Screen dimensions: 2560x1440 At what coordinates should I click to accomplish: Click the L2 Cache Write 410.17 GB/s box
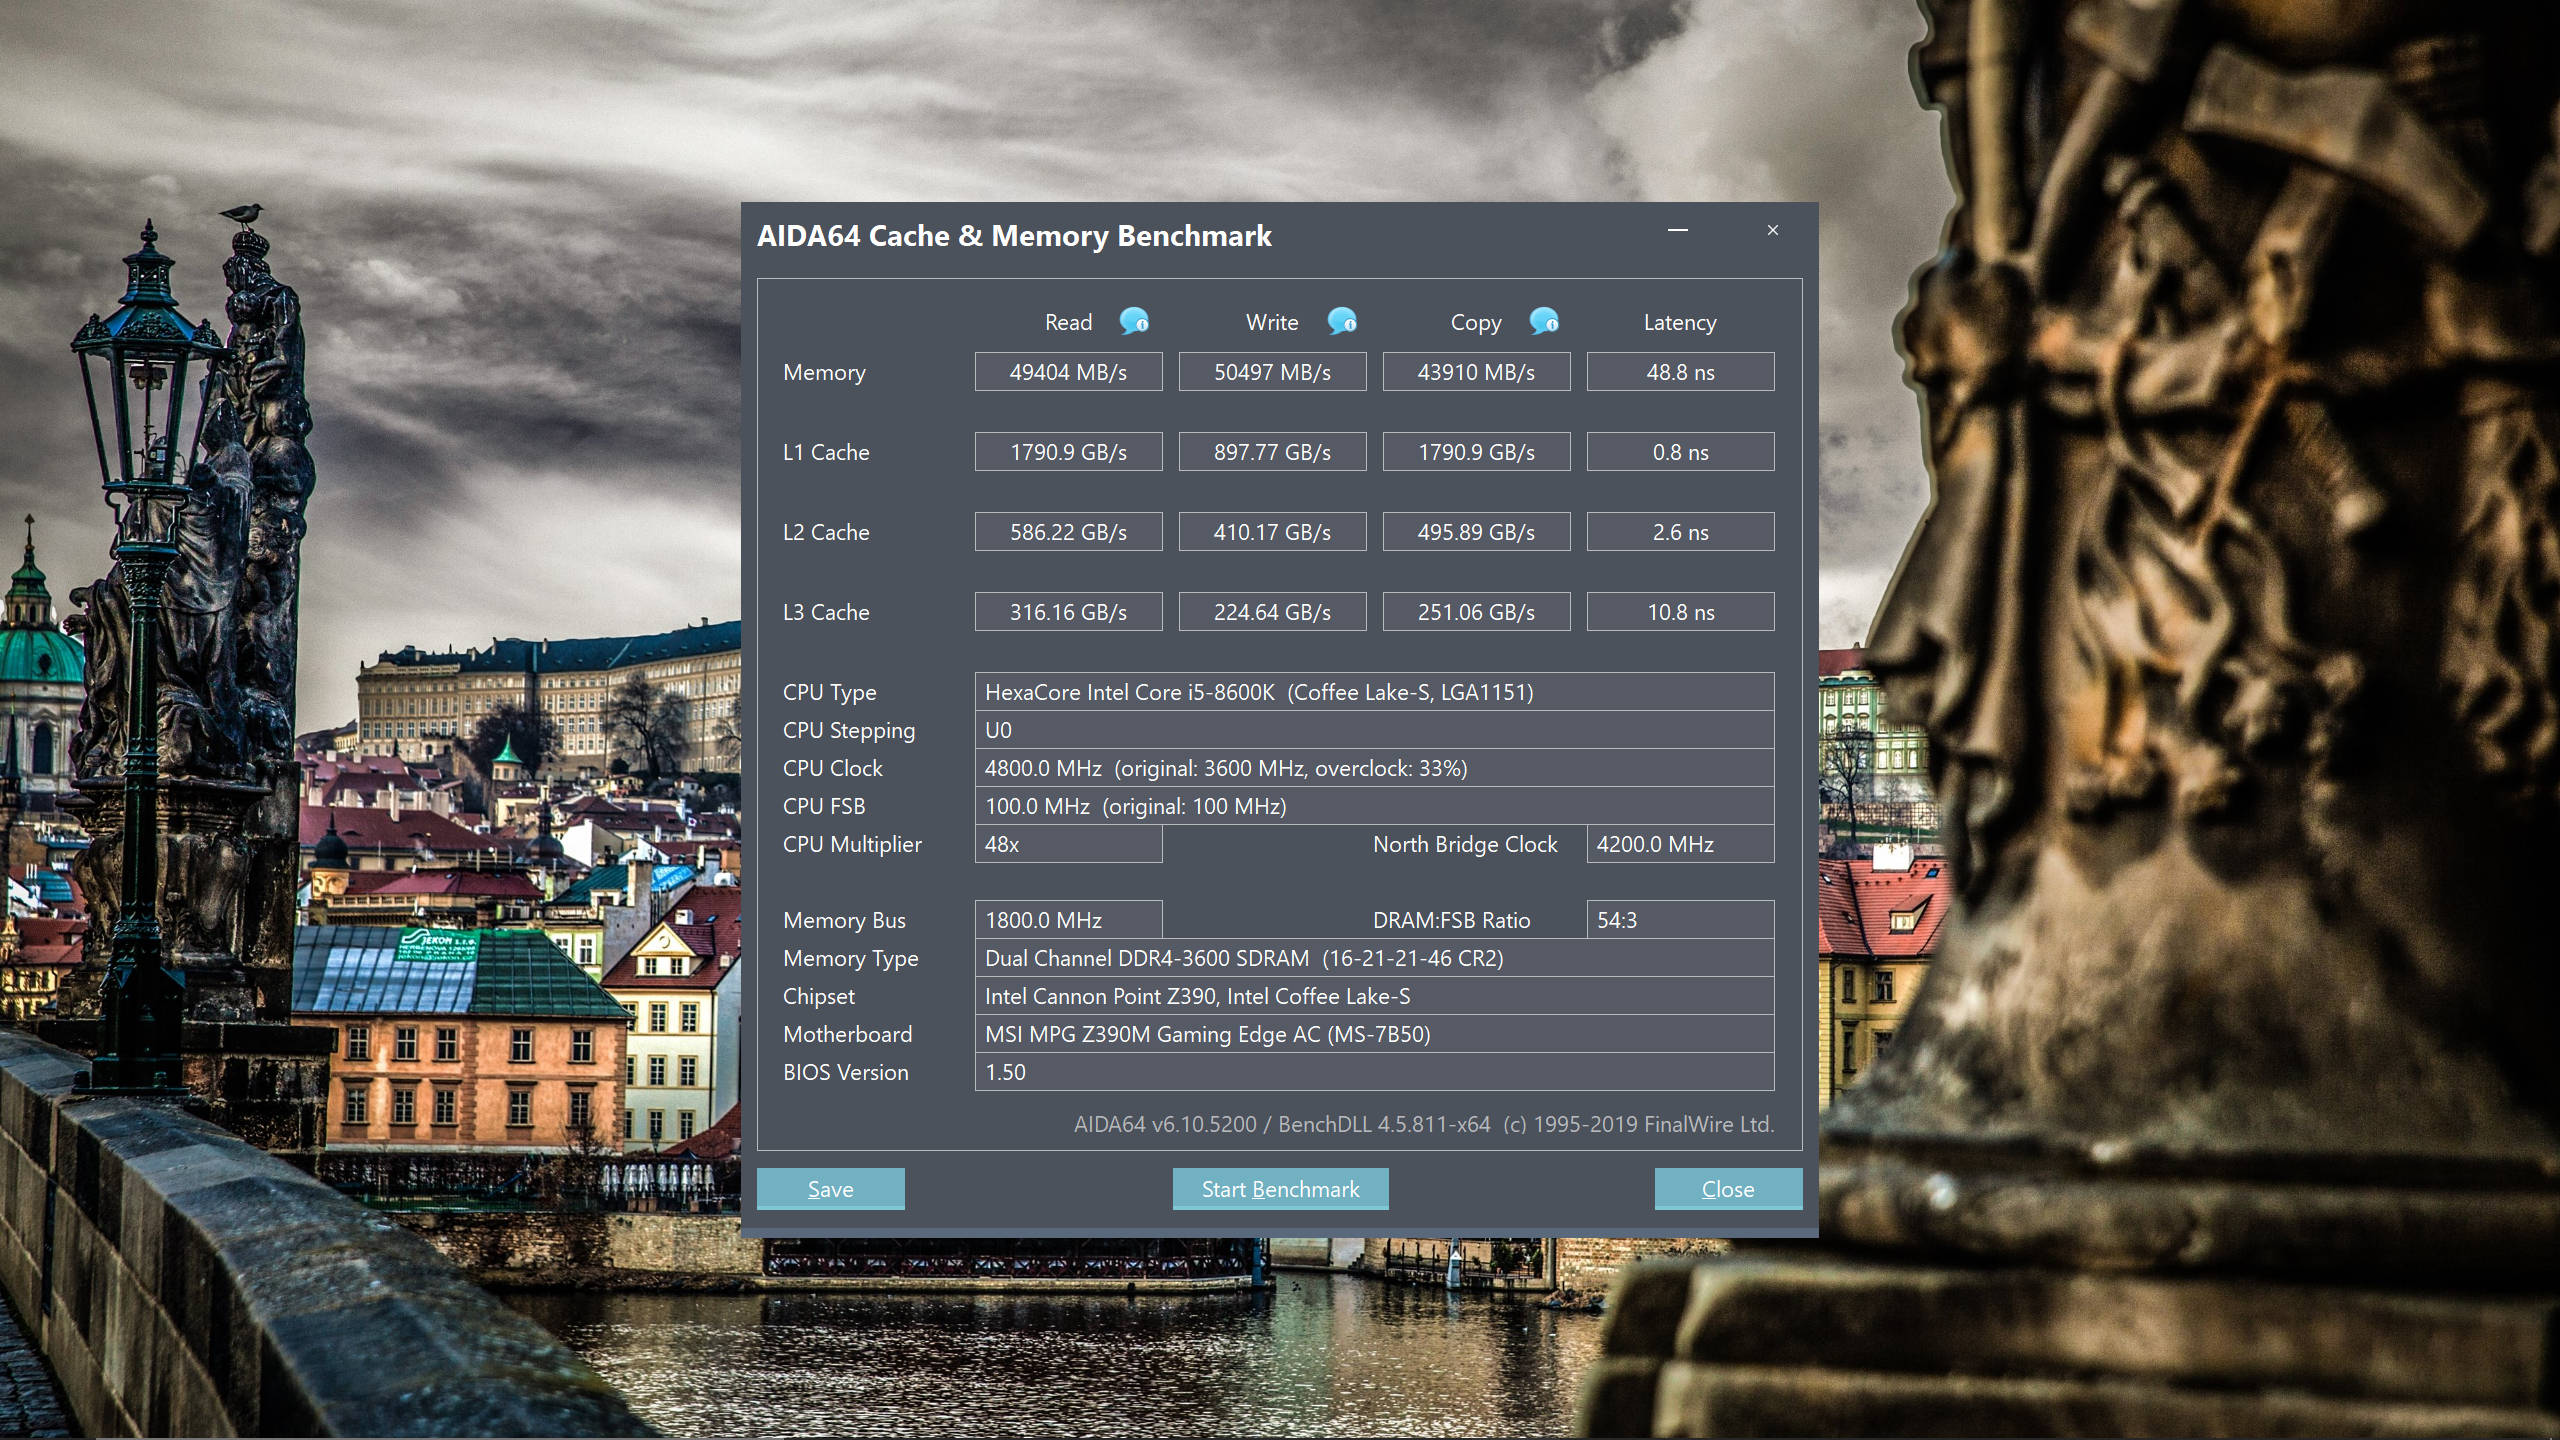click(x=1272, y=532)
